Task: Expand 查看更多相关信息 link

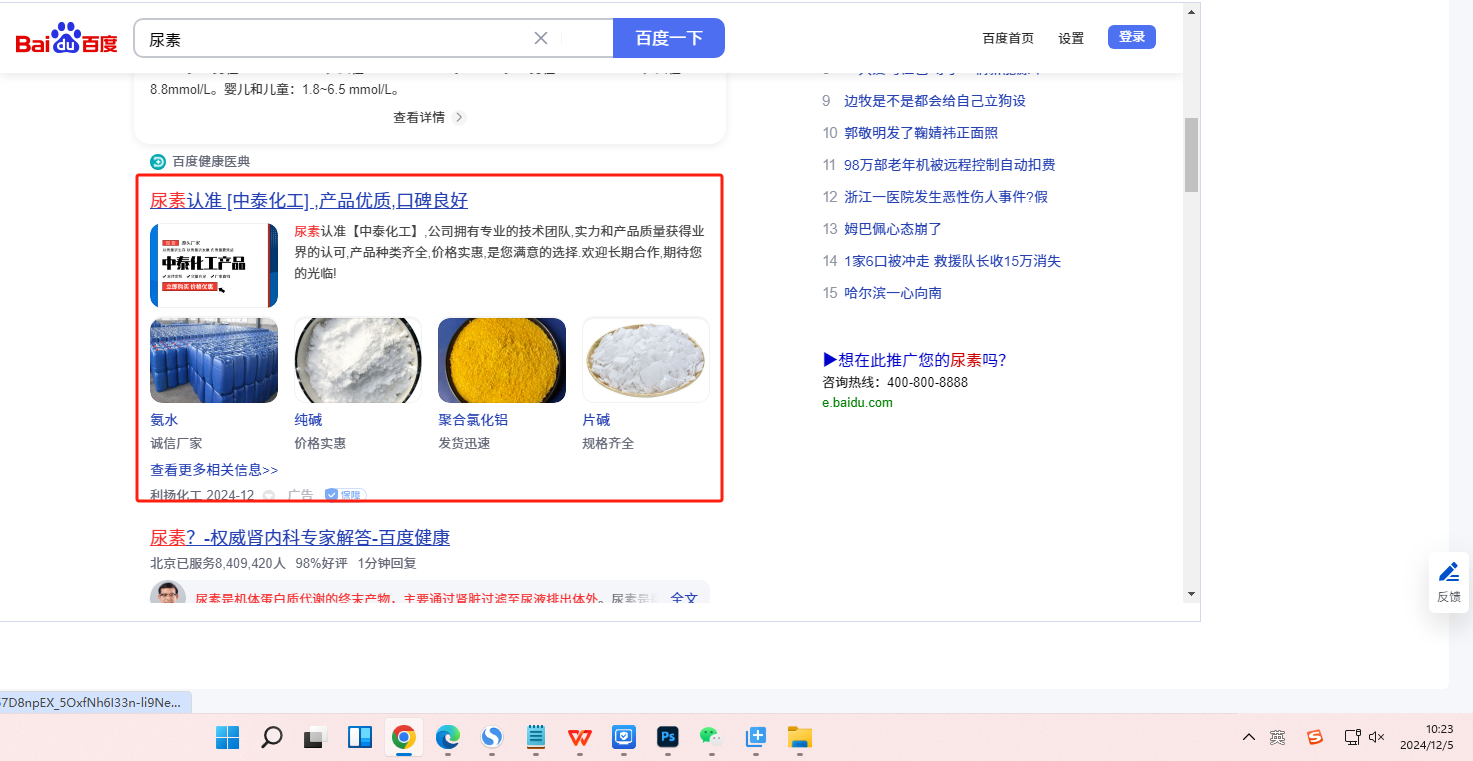Action: click(214, 469)
